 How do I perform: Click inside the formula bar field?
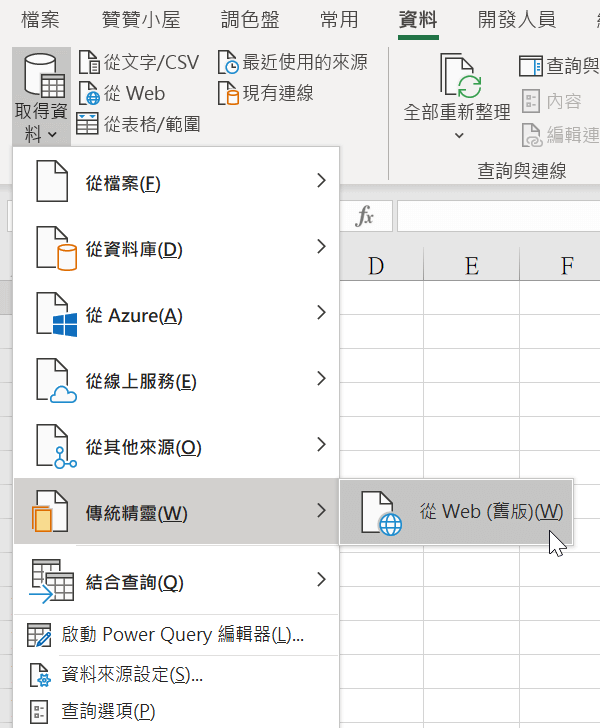[x=498, y=216]
